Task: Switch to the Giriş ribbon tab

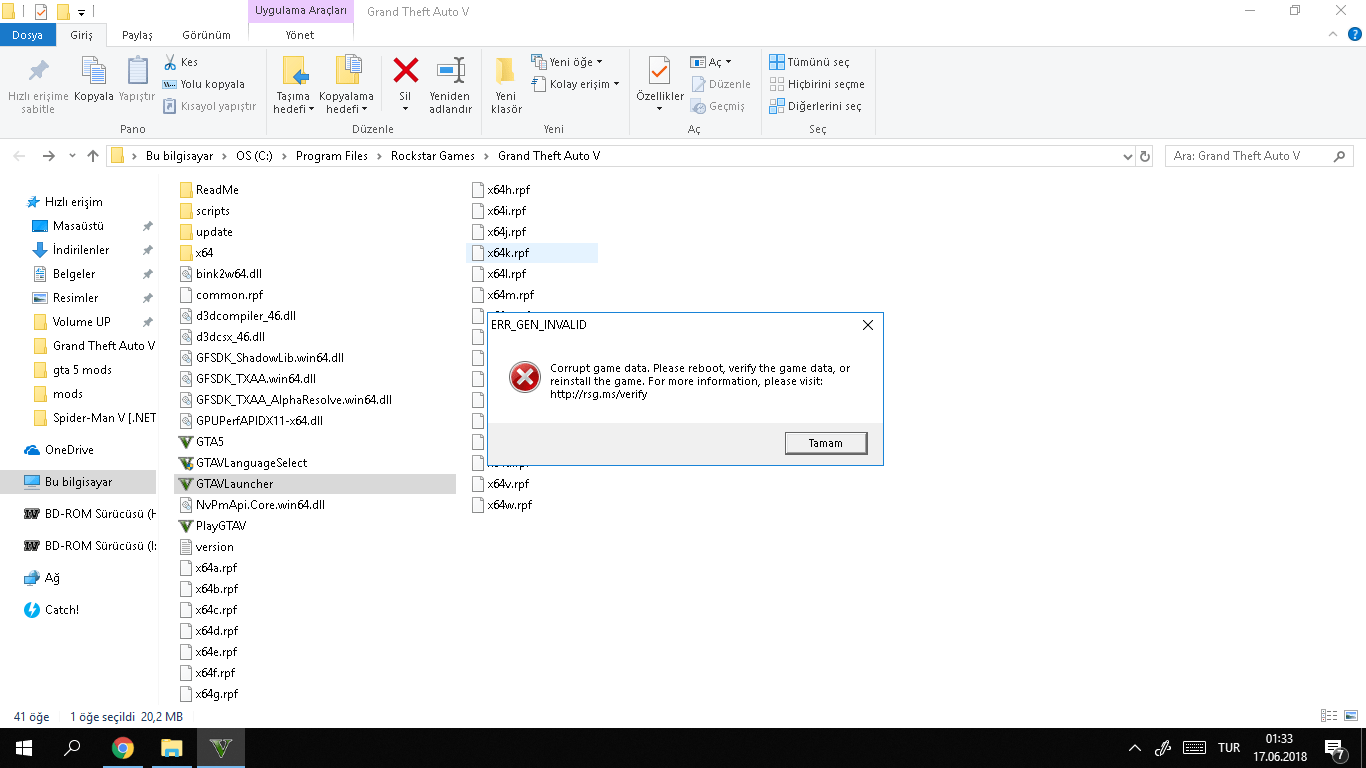Action: click(x=81, y=35)
